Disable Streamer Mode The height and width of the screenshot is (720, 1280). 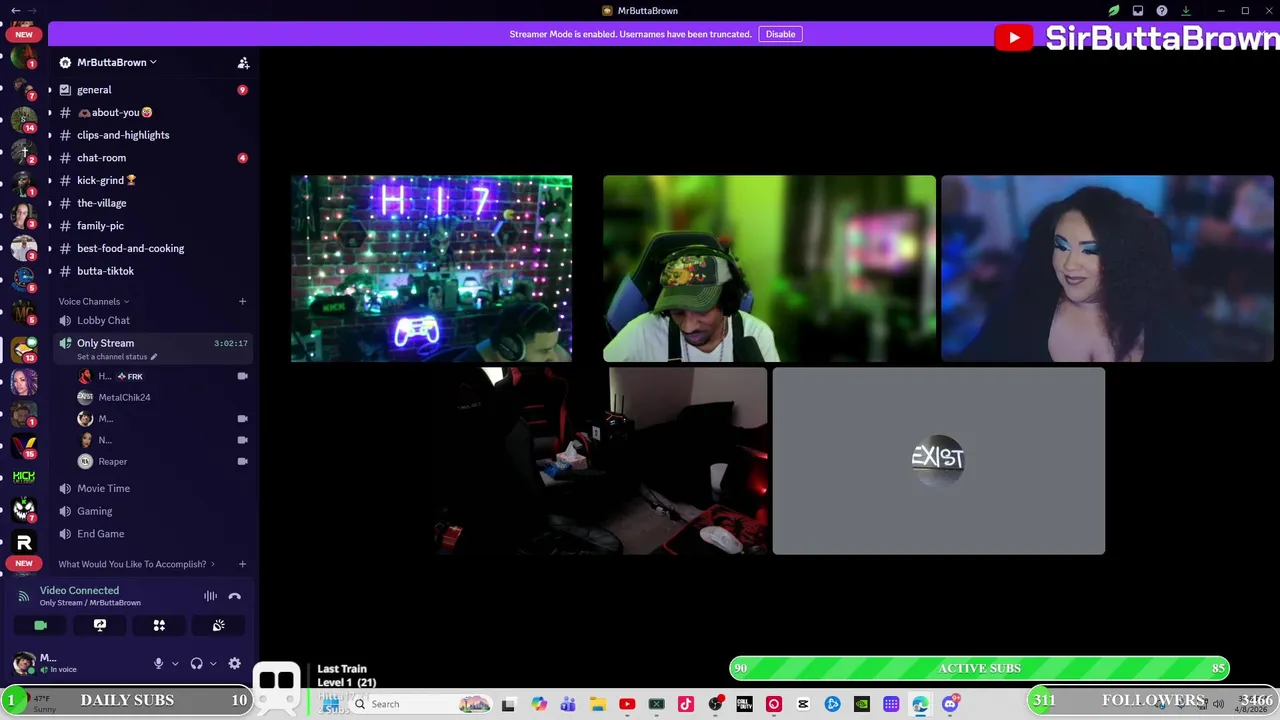tap(780, 34)
